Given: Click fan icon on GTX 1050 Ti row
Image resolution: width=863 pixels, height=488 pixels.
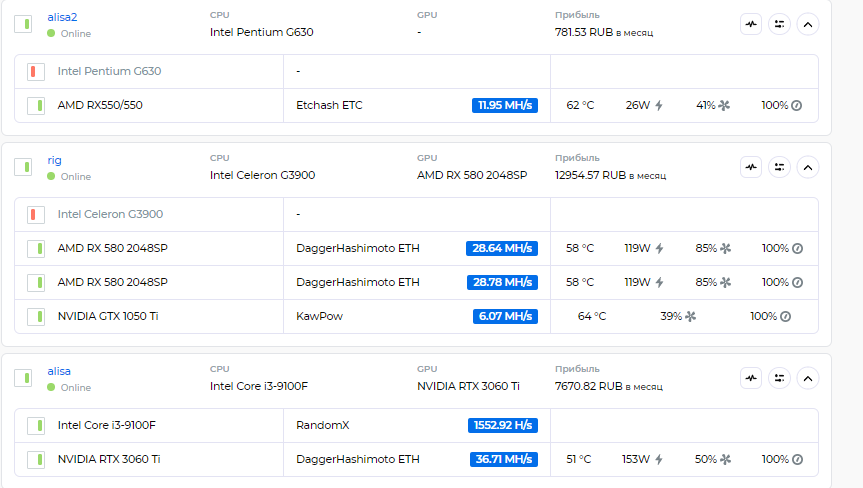Looking at the screenshot, I should pos(691,316).
